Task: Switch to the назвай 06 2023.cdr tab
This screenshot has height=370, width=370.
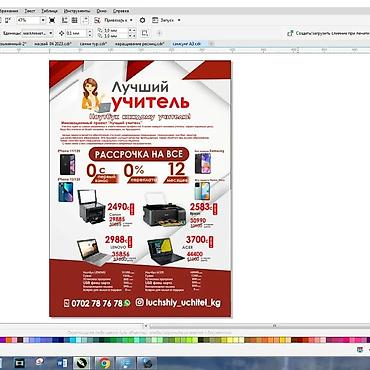Action: [52, 44]
